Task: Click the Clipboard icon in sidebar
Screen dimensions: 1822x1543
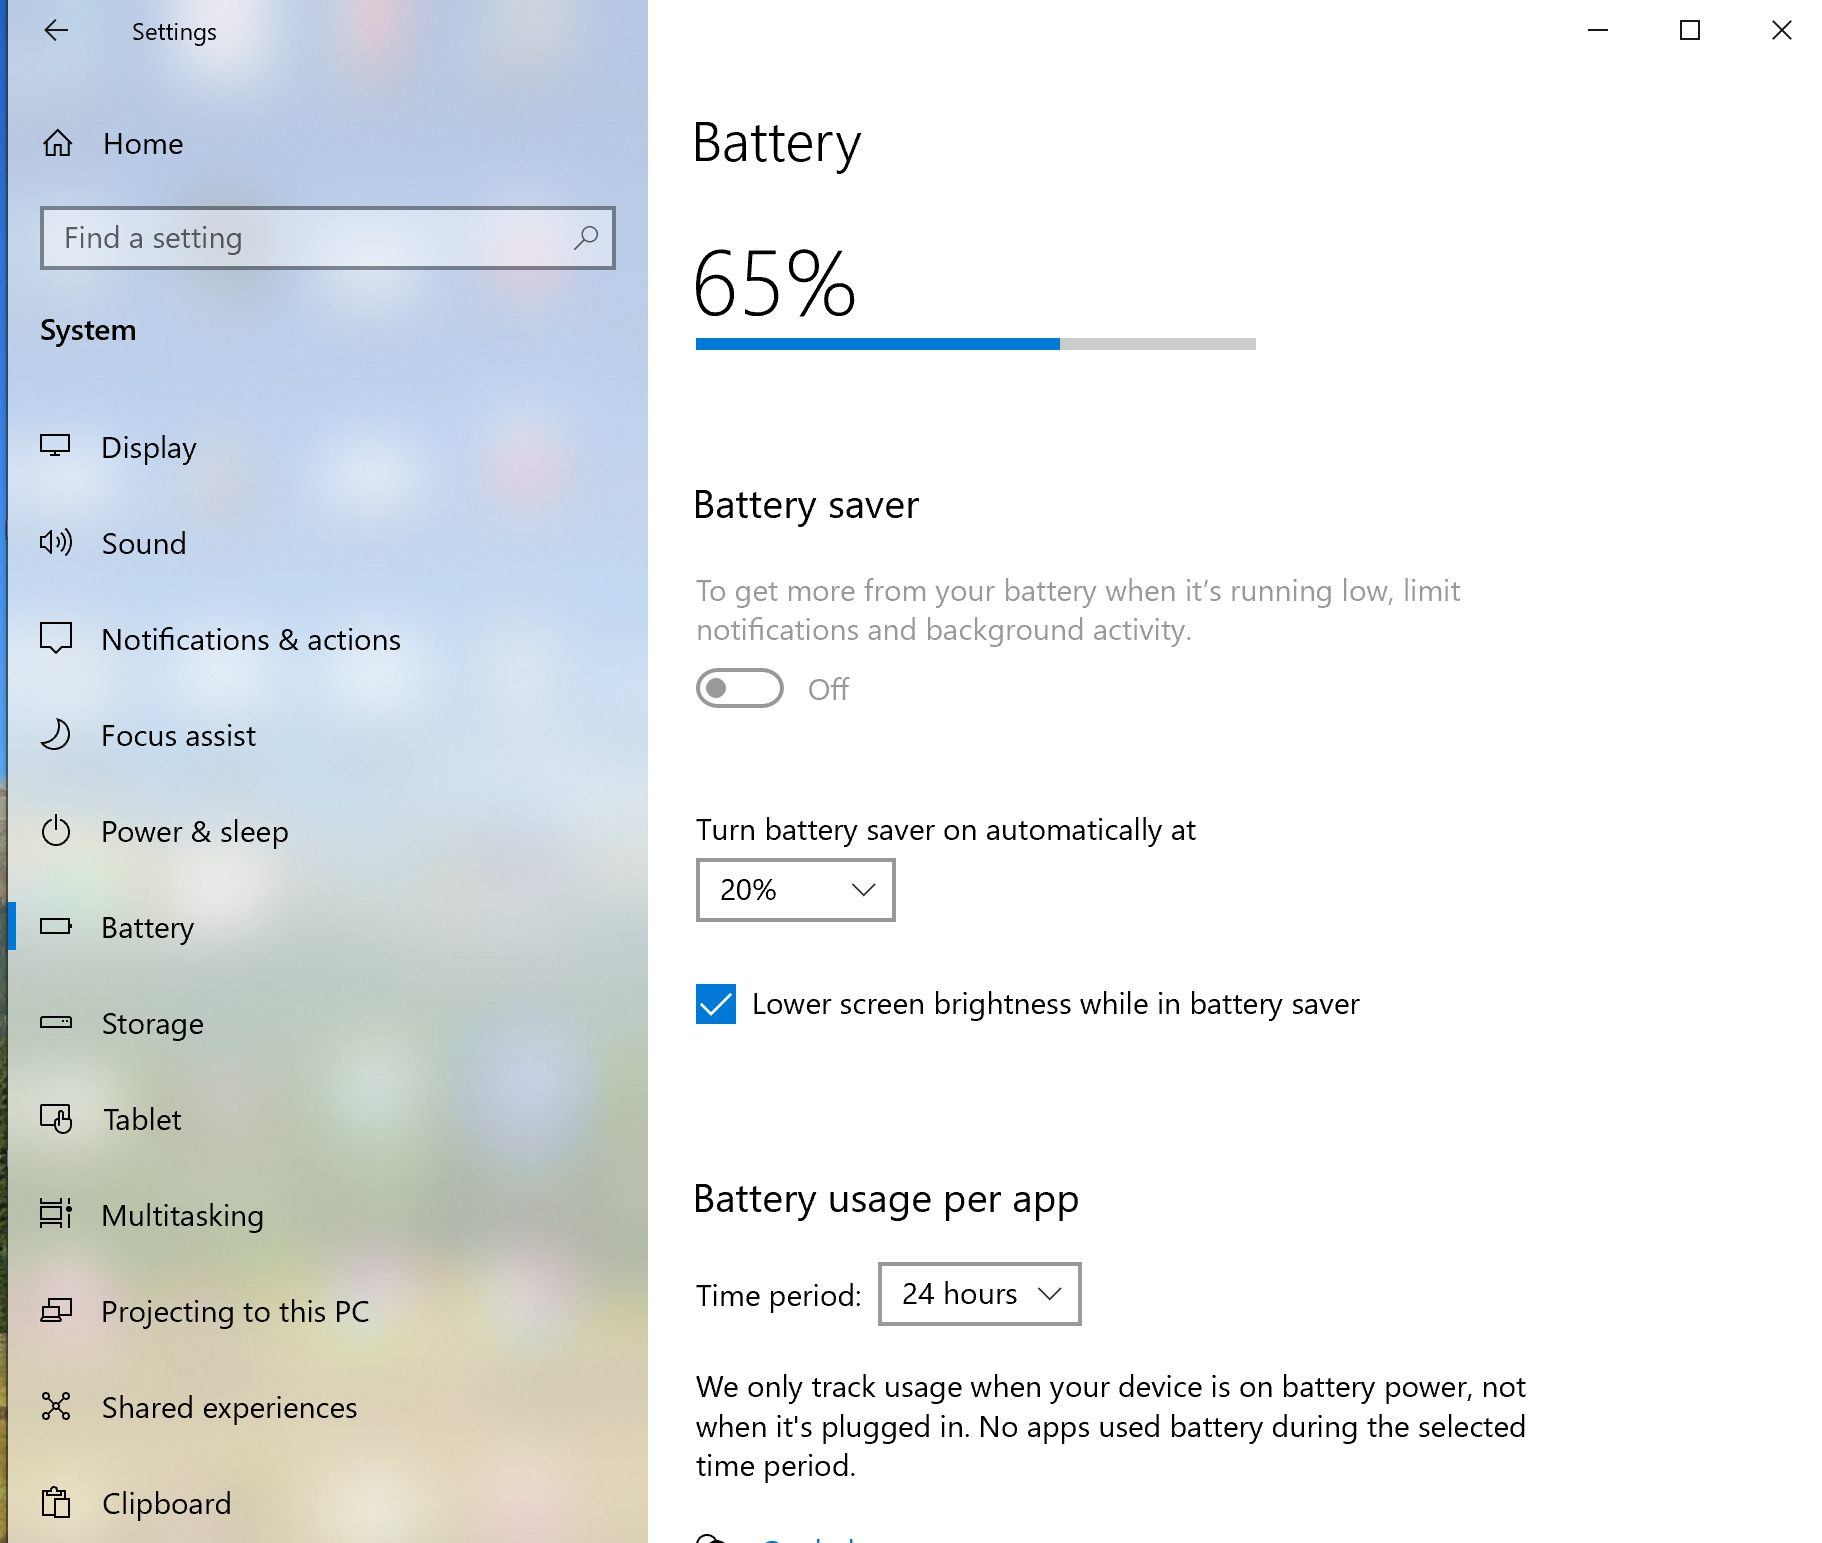Action: [x=56, y=1502]
